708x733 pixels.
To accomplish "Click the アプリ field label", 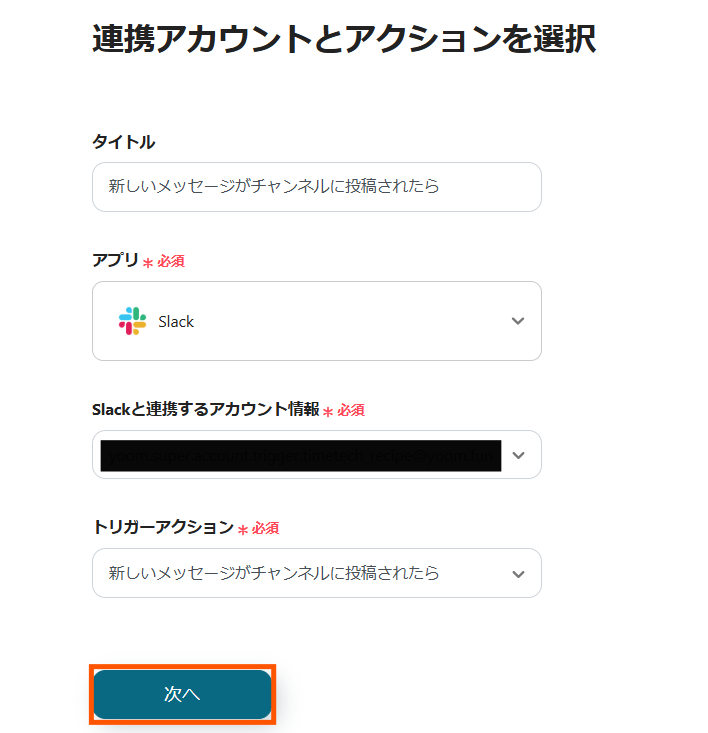I will 115,260.
